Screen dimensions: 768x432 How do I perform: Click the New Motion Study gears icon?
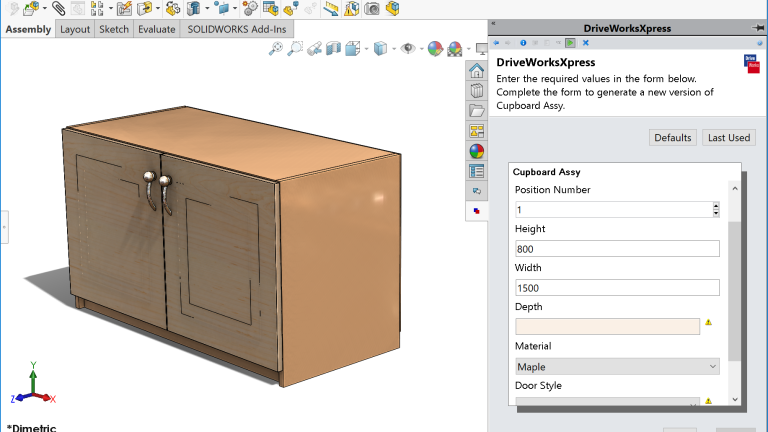point(250,8)
